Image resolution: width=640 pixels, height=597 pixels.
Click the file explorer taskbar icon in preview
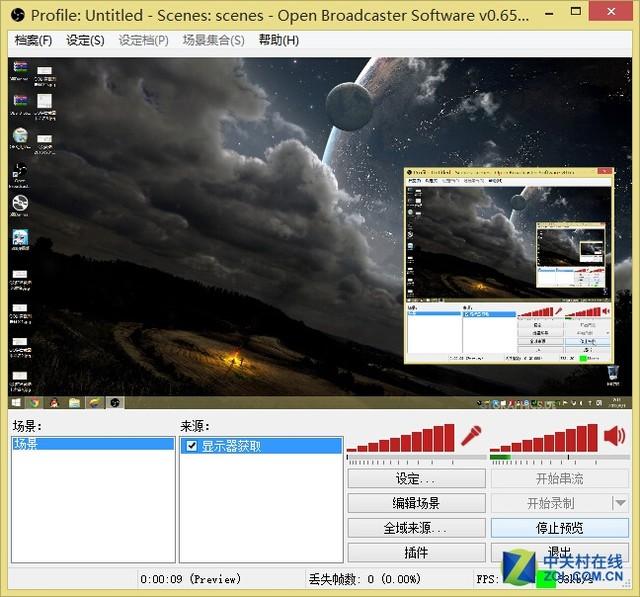(x=74, y=403)
